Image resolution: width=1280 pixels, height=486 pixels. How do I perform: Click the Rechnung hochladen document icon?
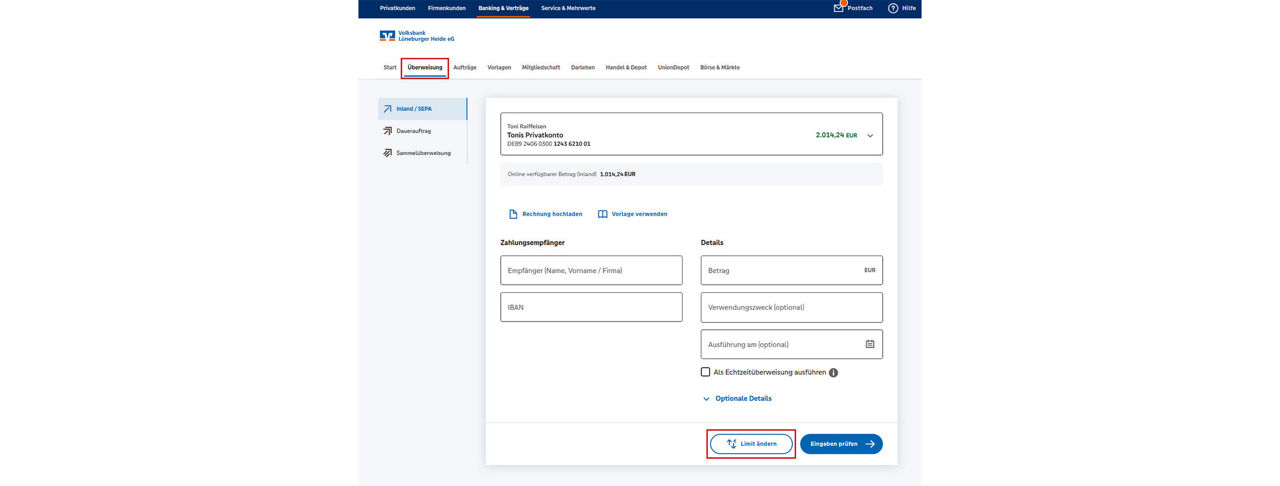(x=513, y=214)
